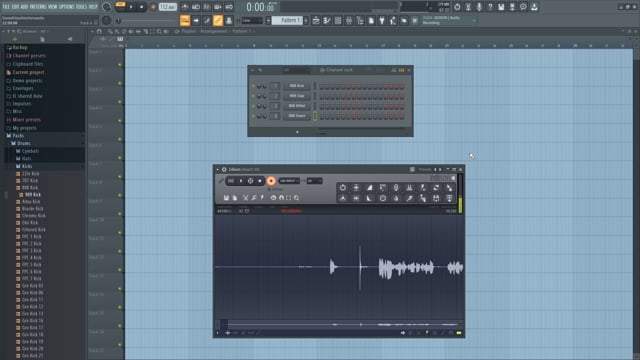Mute the 808 Snare channel green LED
Screen dimensions: 640x360
pos(253,116)
